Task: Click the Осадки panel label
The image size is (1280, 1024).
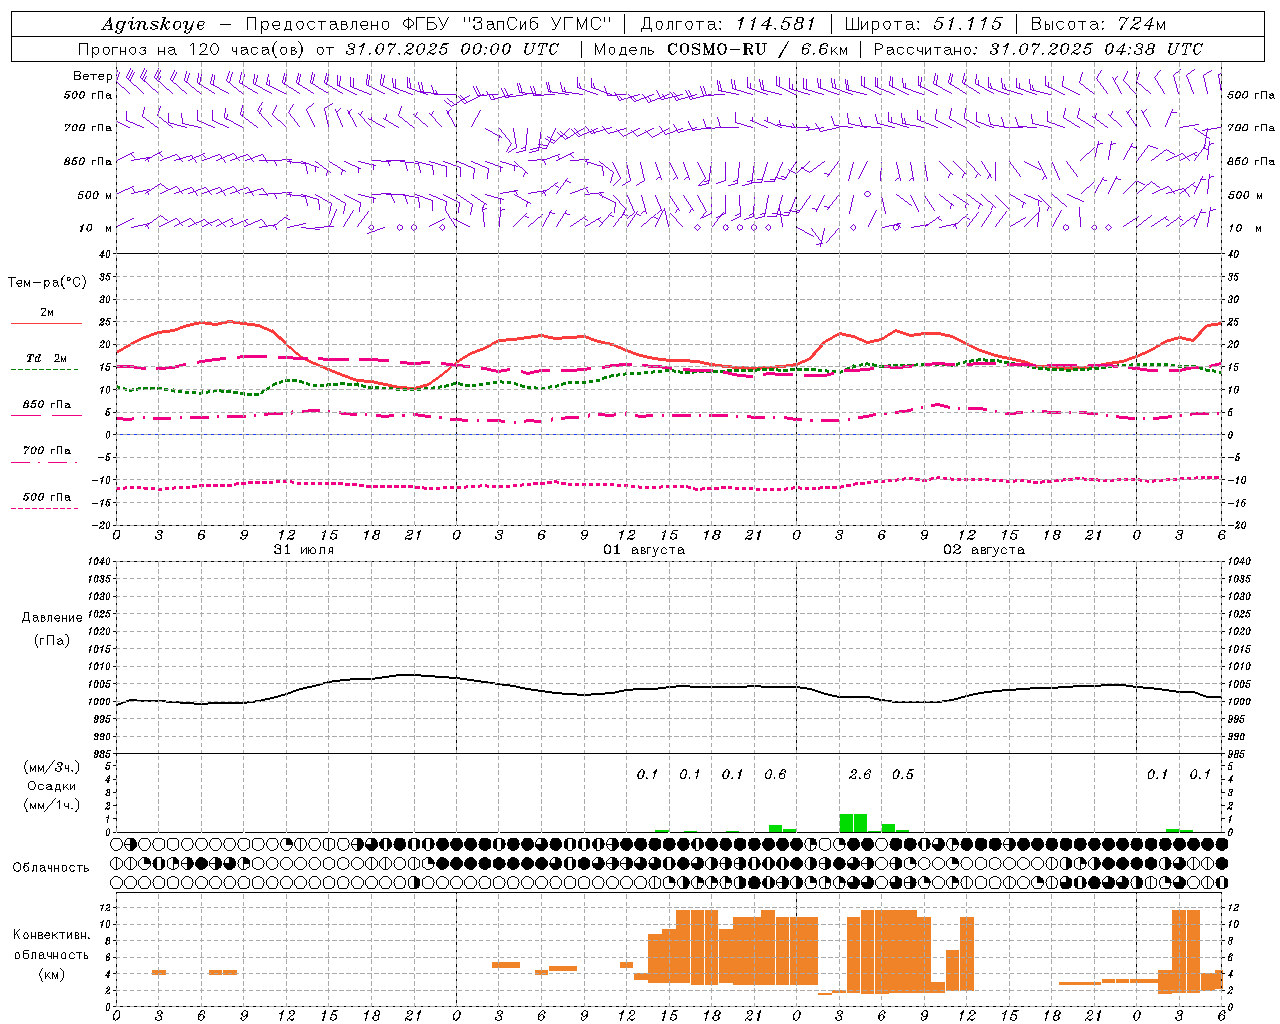Action: click(52, 786)
